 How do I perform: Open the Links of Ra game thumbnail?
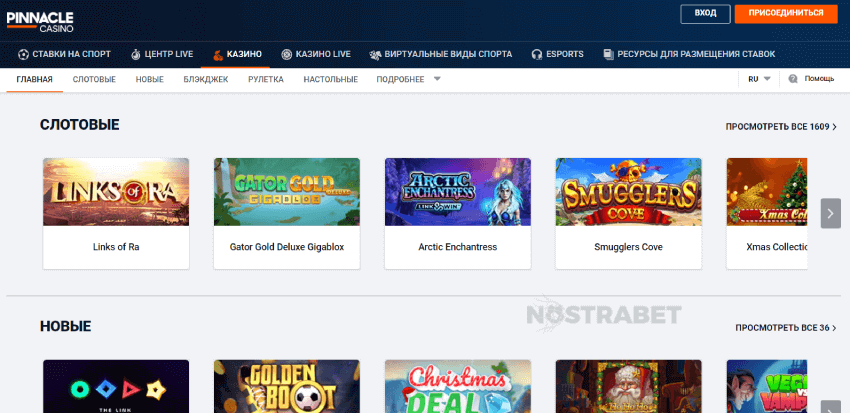116,192
